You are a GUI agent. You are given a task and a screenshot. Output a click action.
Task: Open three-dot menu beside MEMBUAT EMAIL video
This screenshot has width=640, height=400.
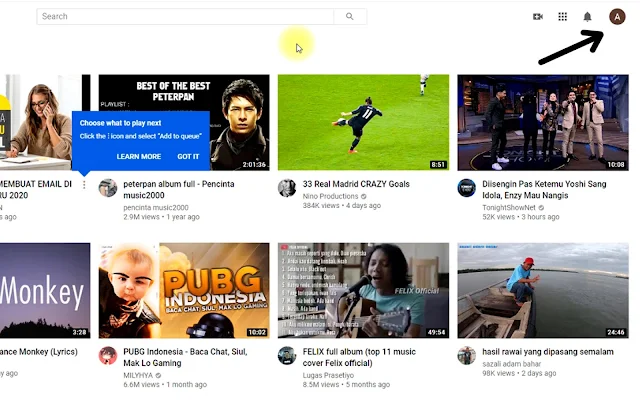[x=84, y=185]
